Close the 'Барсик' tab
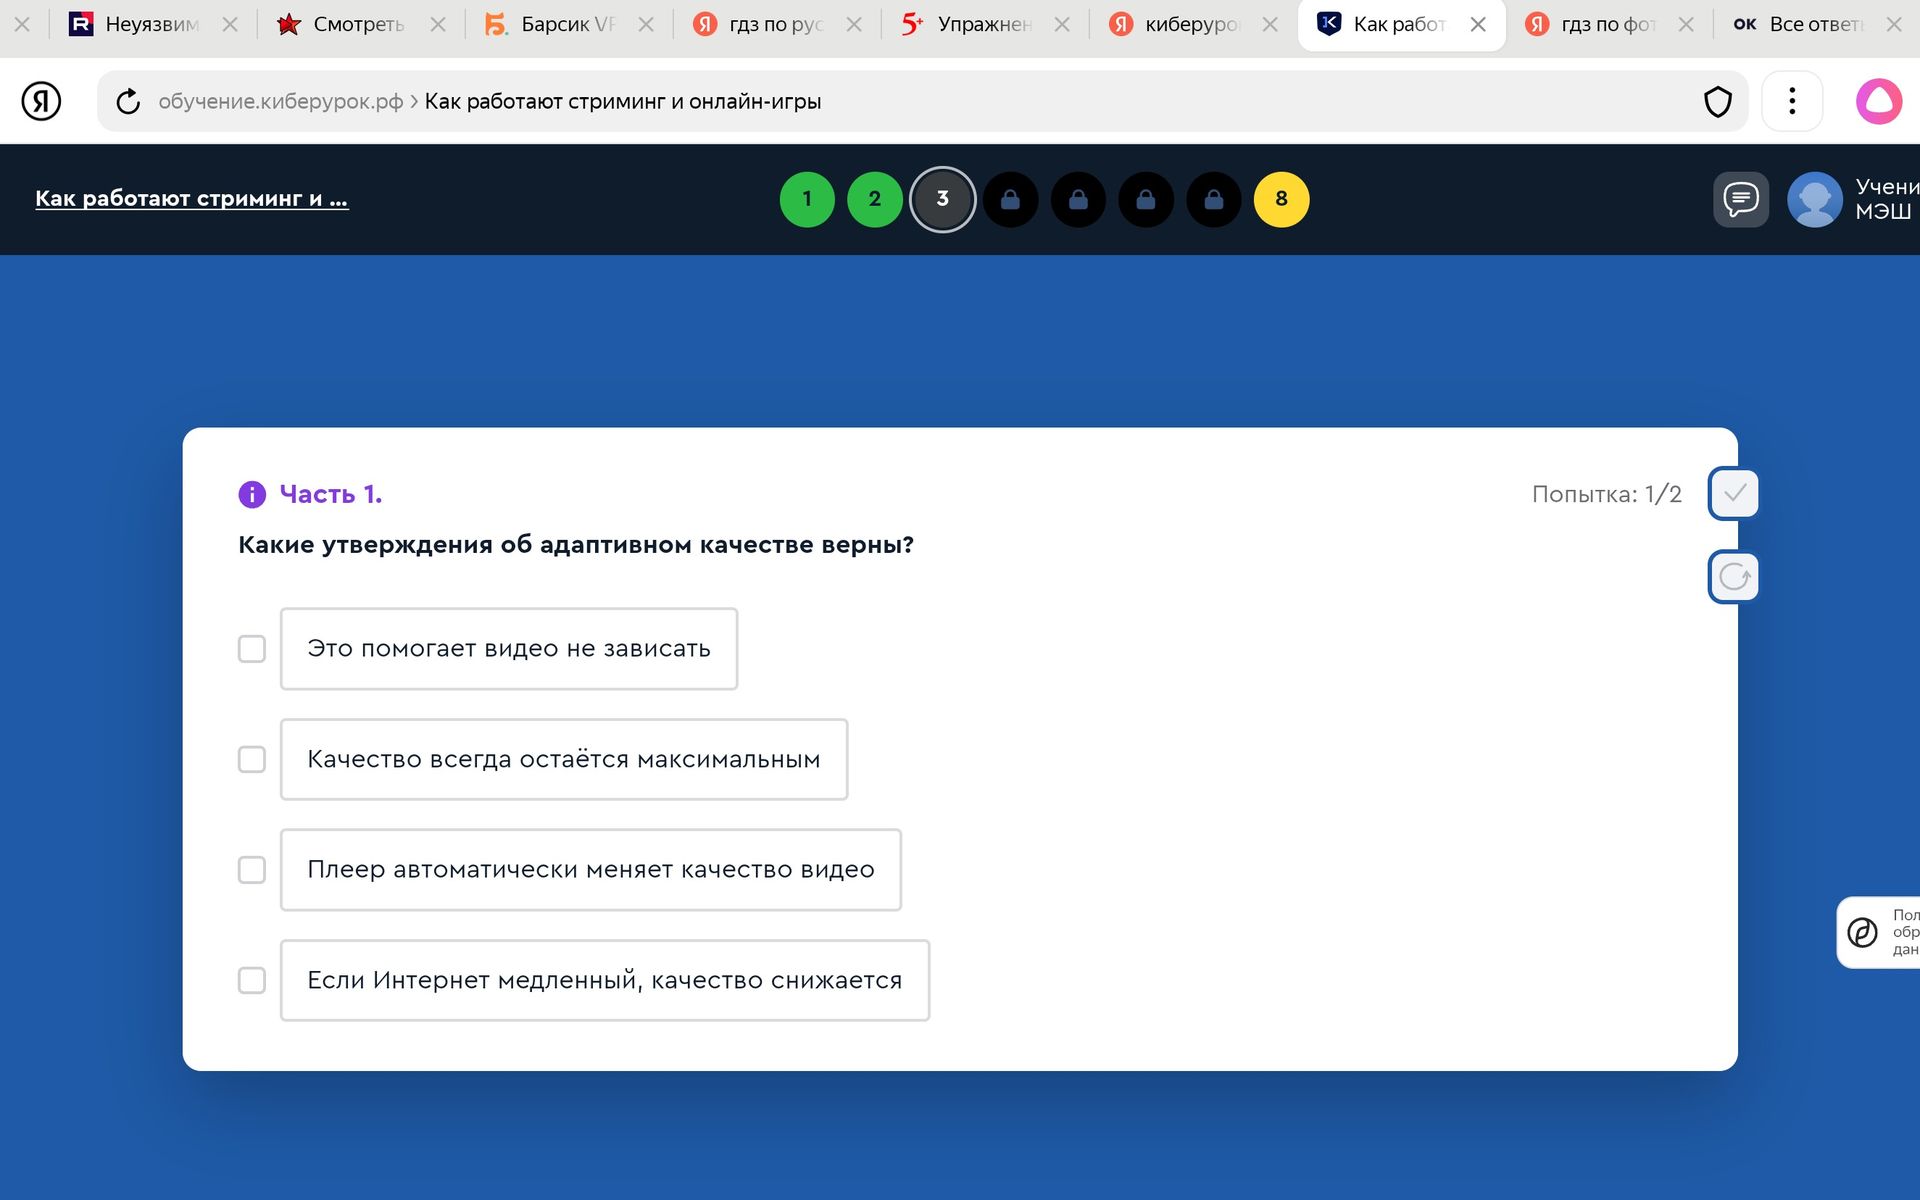The image size is (1920, 1200). coord(646,24)
